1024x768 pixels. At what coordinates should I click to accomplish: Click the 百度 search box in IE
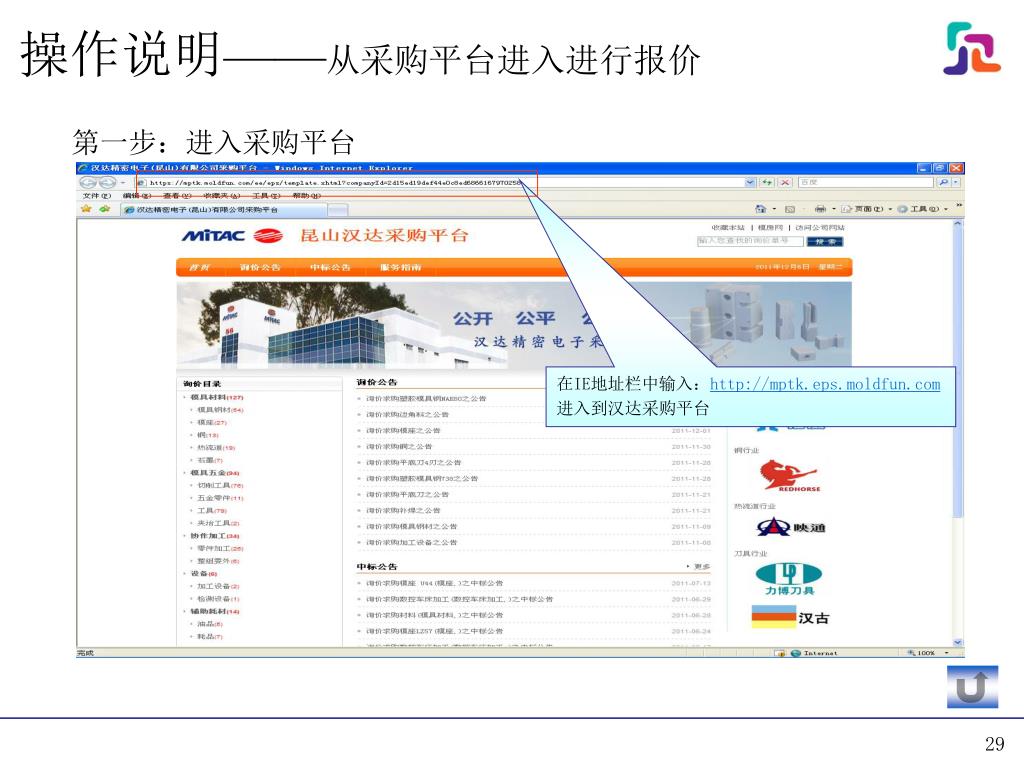[866, 182]
